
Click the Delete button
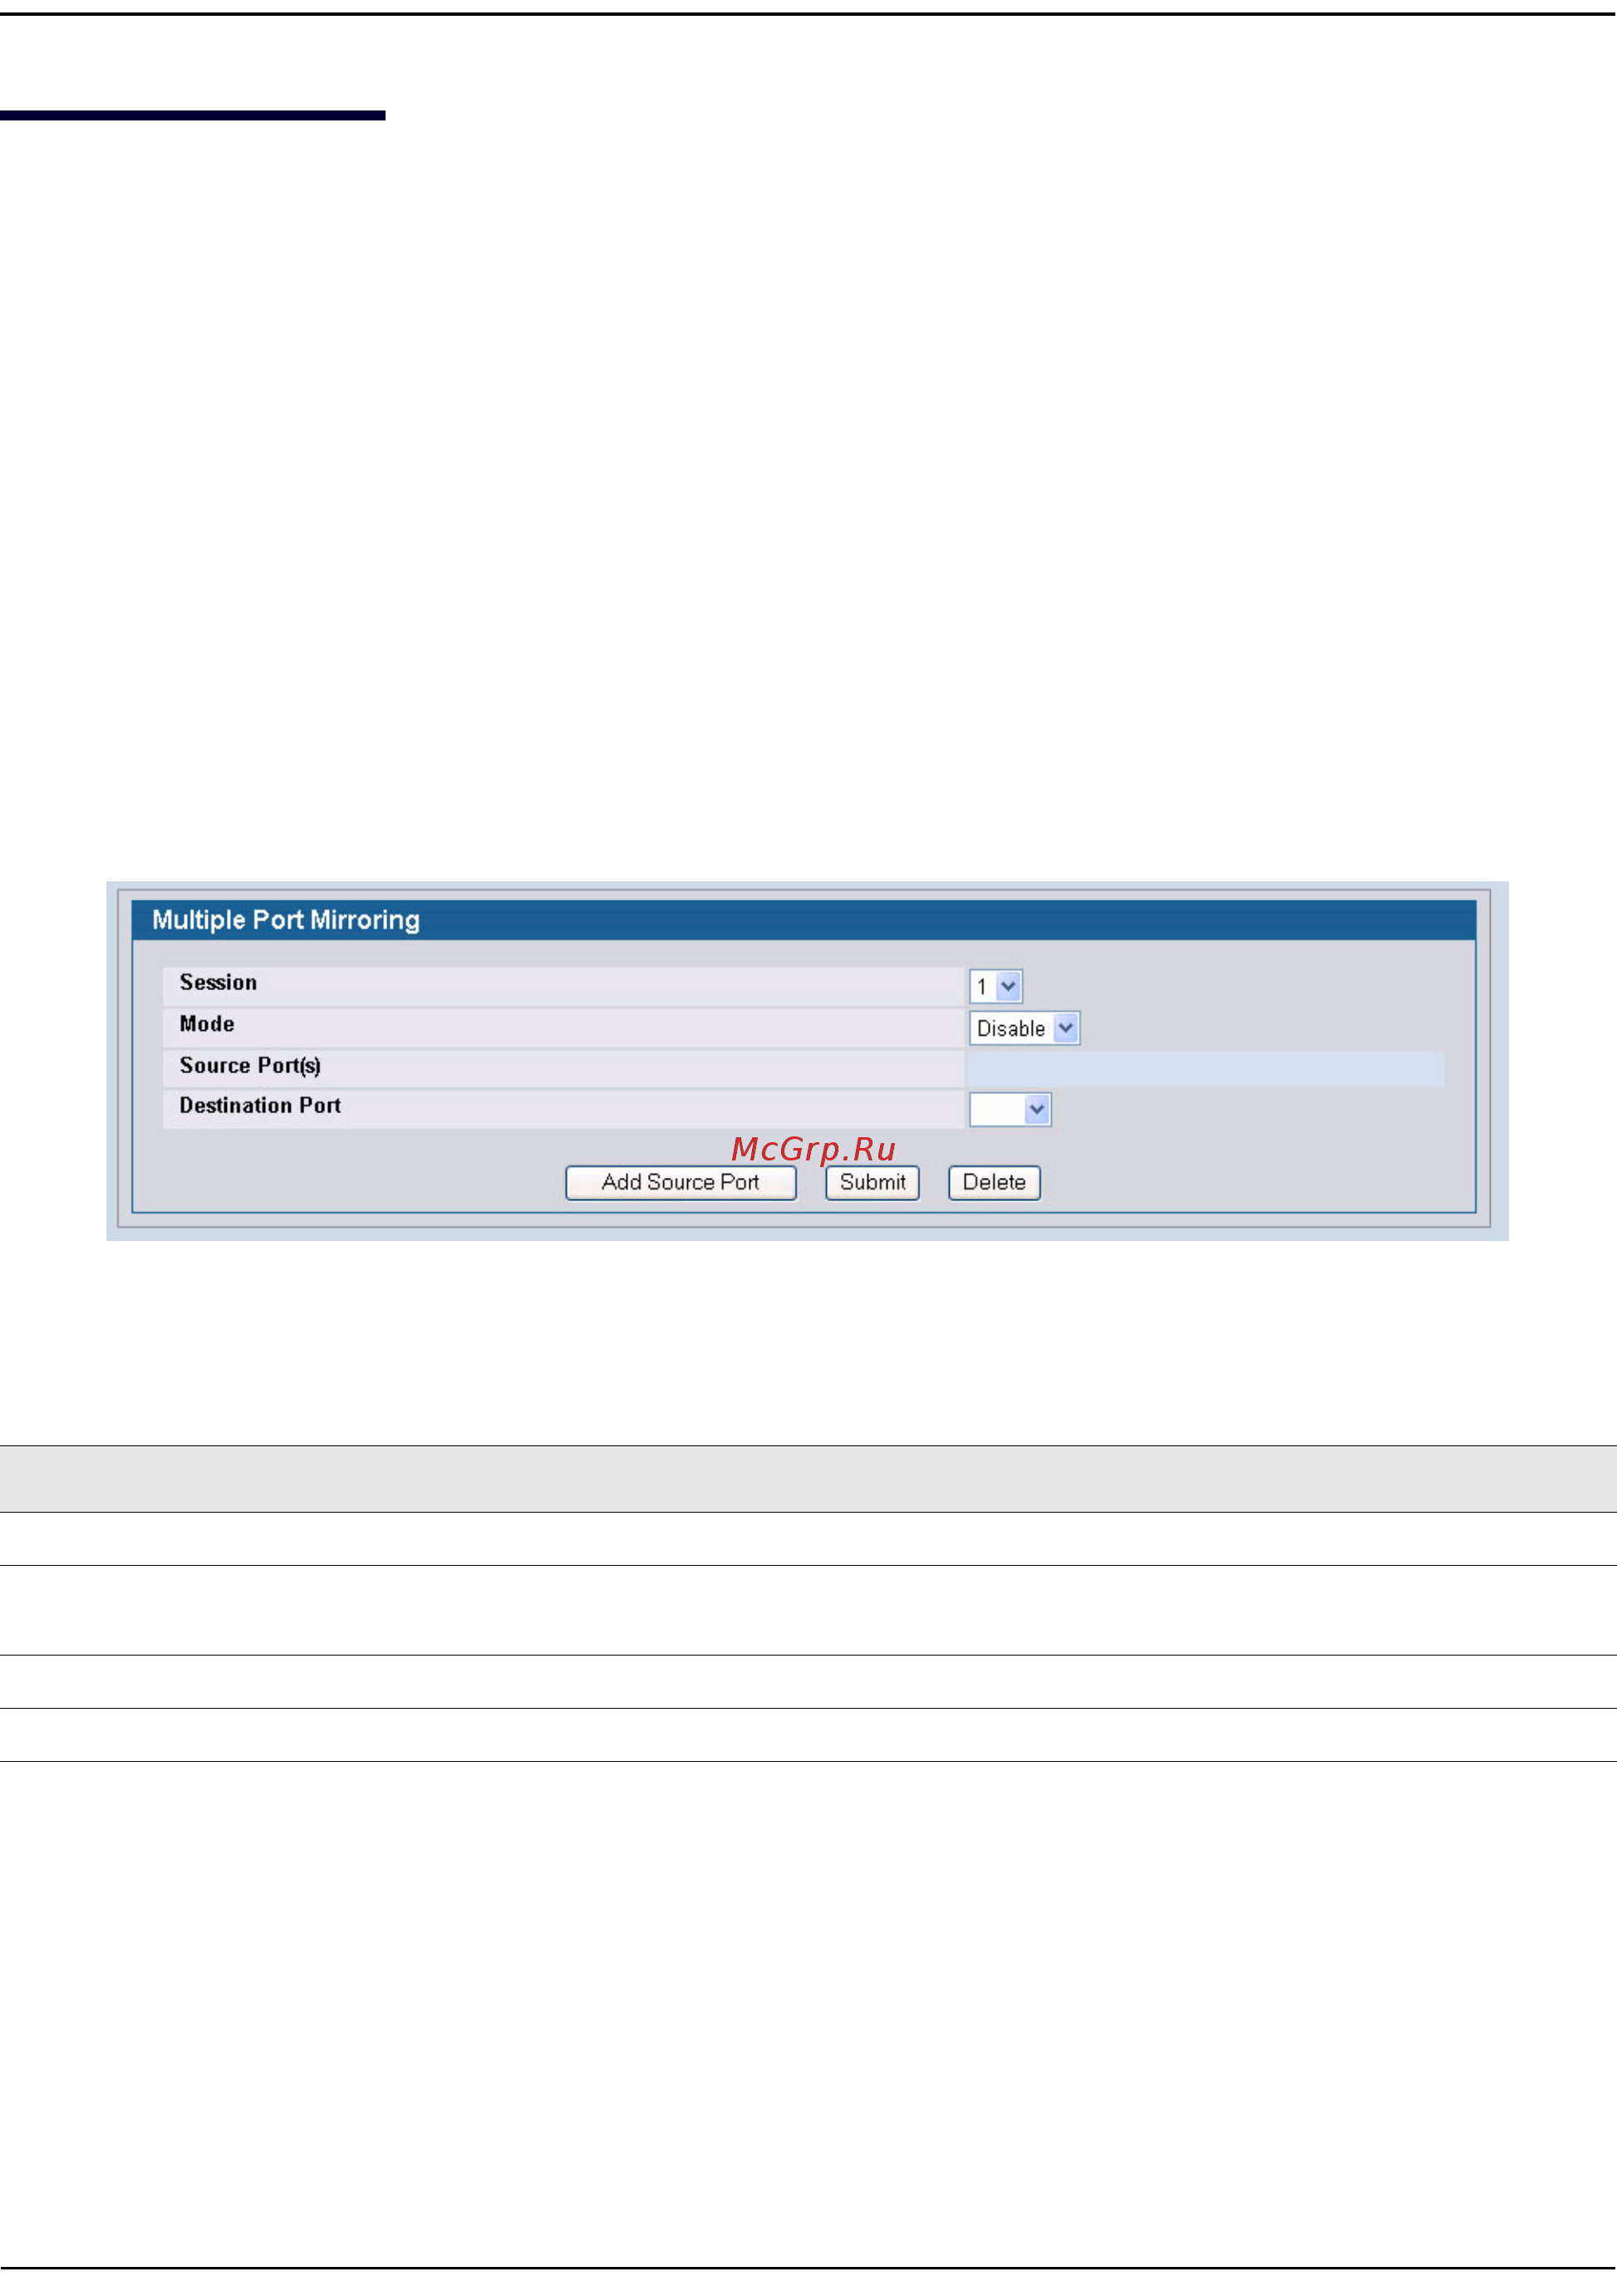[x=994, y=1182]
